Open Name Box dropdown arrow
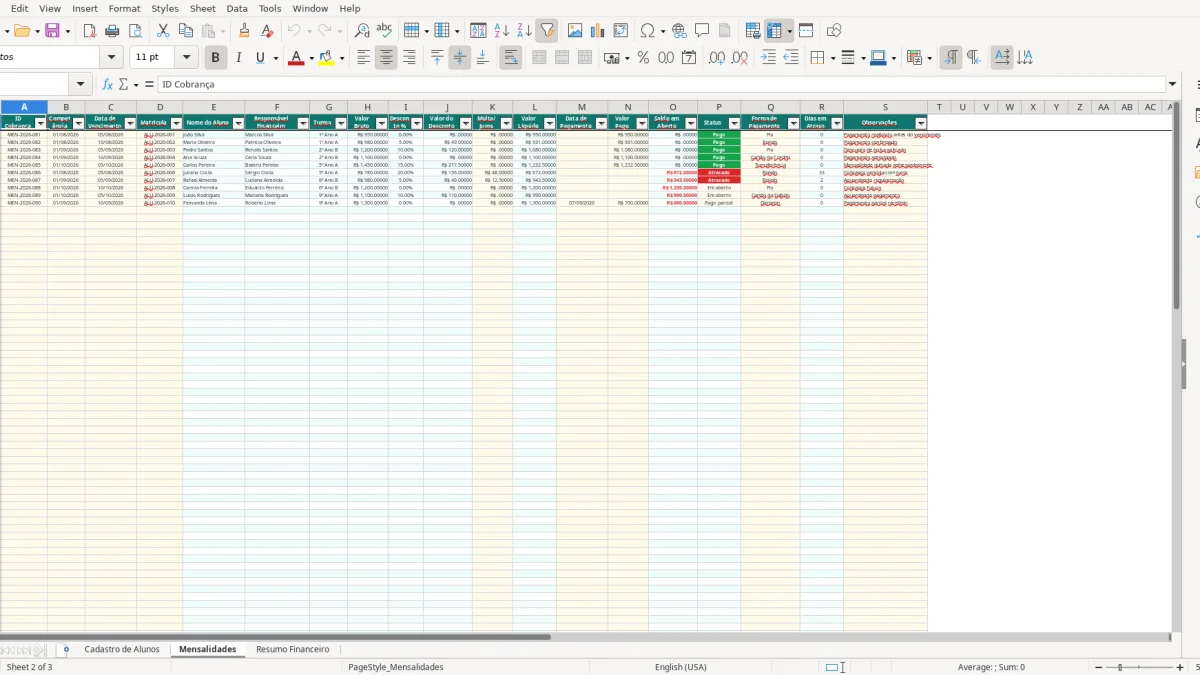 pos(82,84)
